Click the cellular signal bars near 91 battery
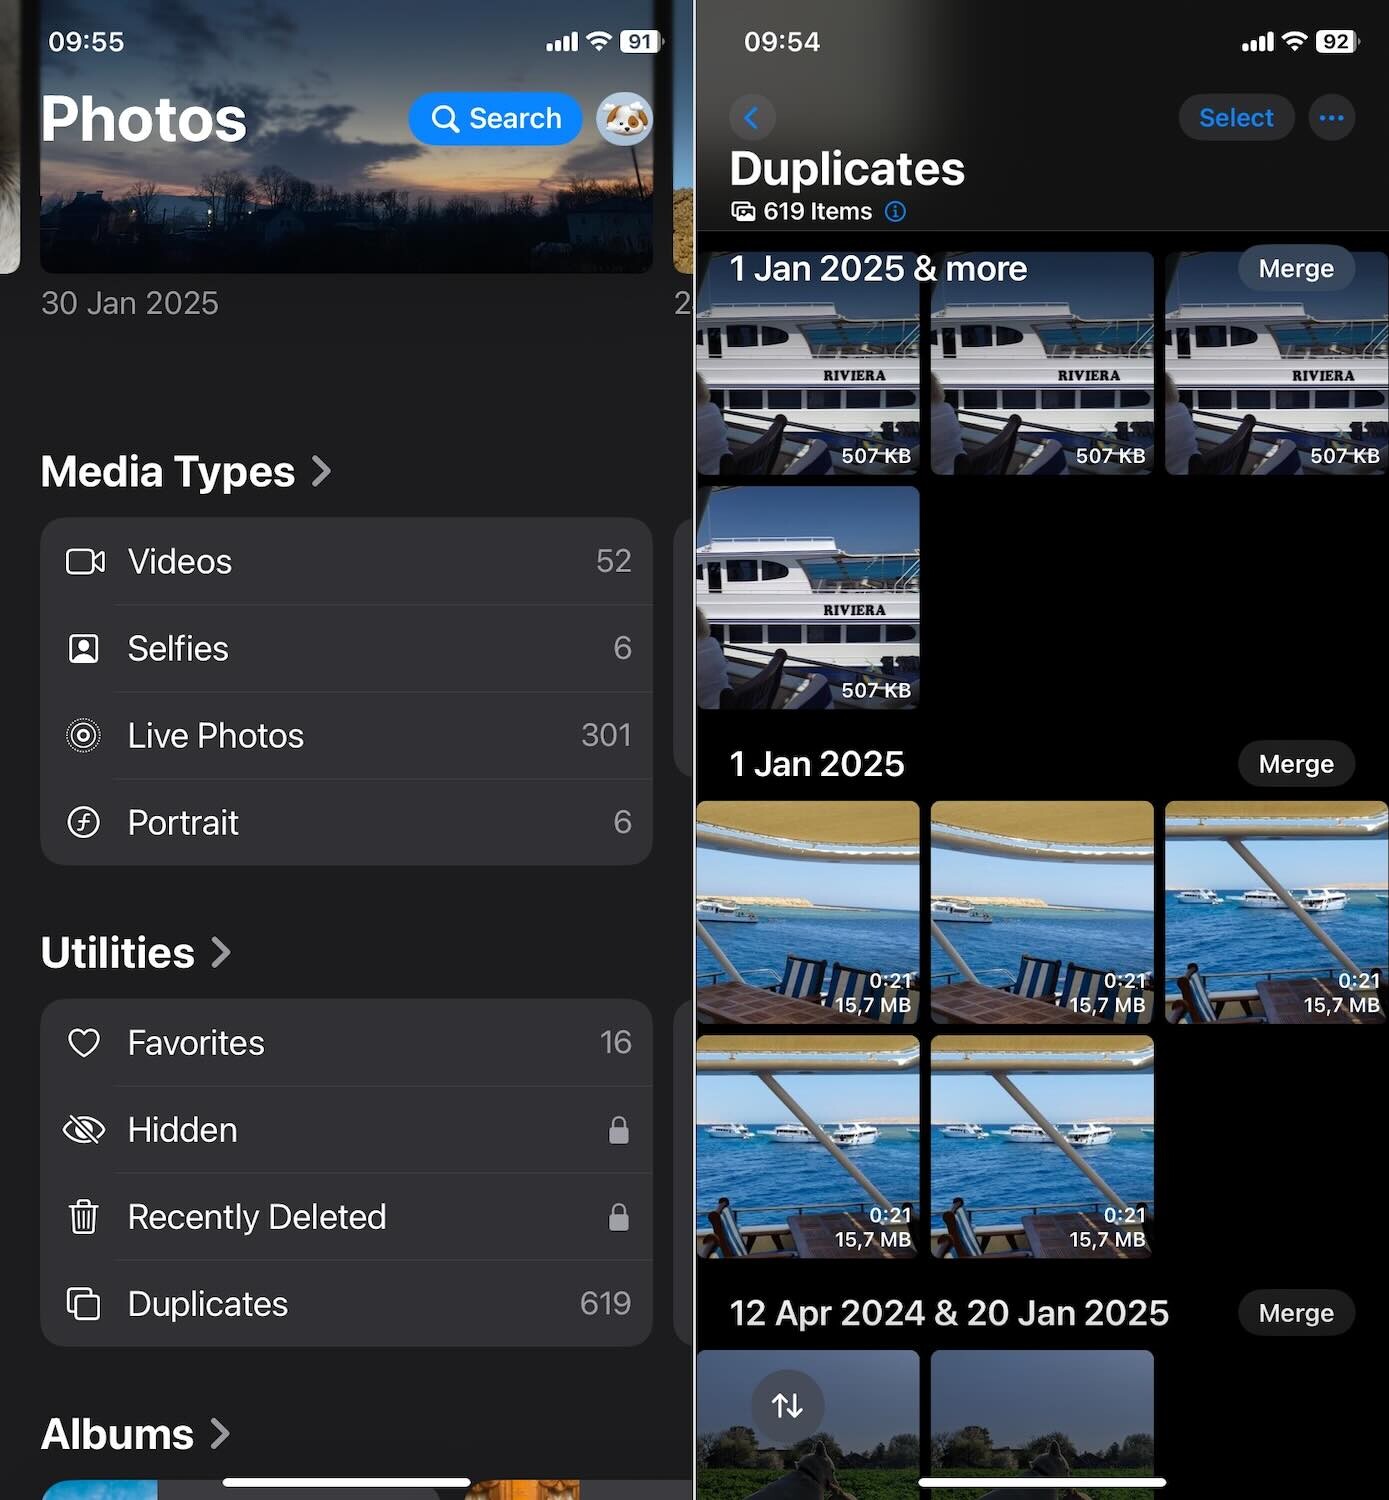Image resolution: width=1389 pixels, height=1500 pixels. (x=562, y=41)
